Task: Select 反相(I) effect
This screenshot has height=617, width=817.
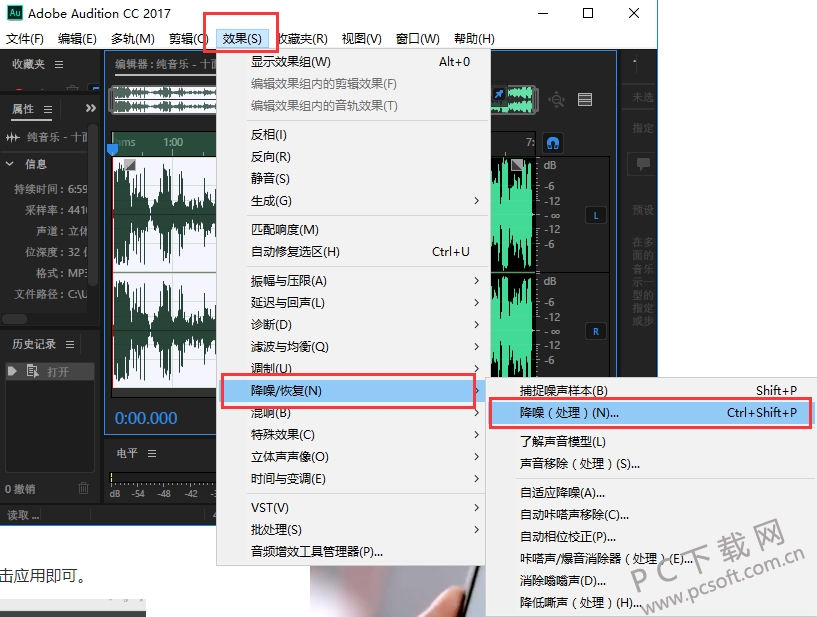Action: tap(353, 135)
